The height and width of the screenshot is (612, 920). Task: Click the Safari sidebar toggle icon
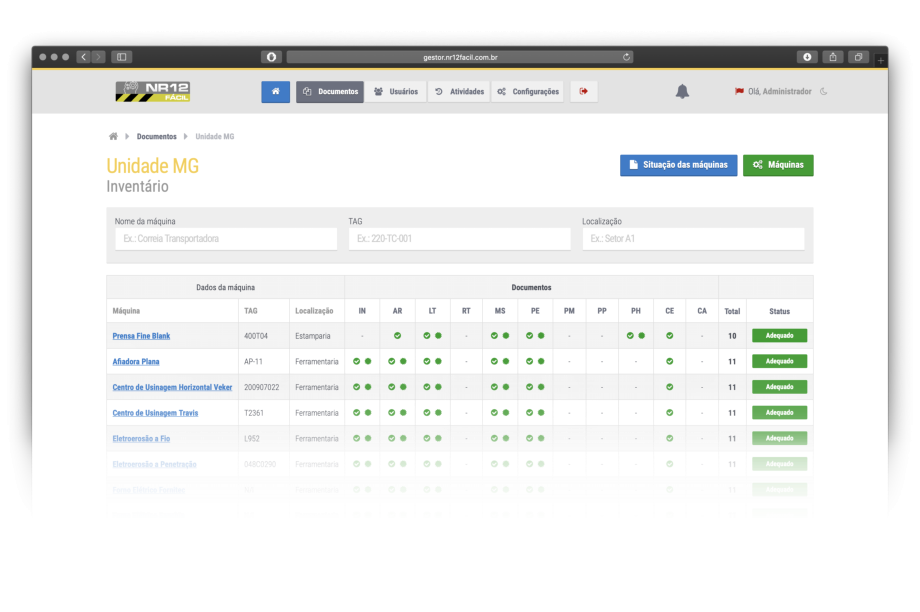click(x=122, y=57)
